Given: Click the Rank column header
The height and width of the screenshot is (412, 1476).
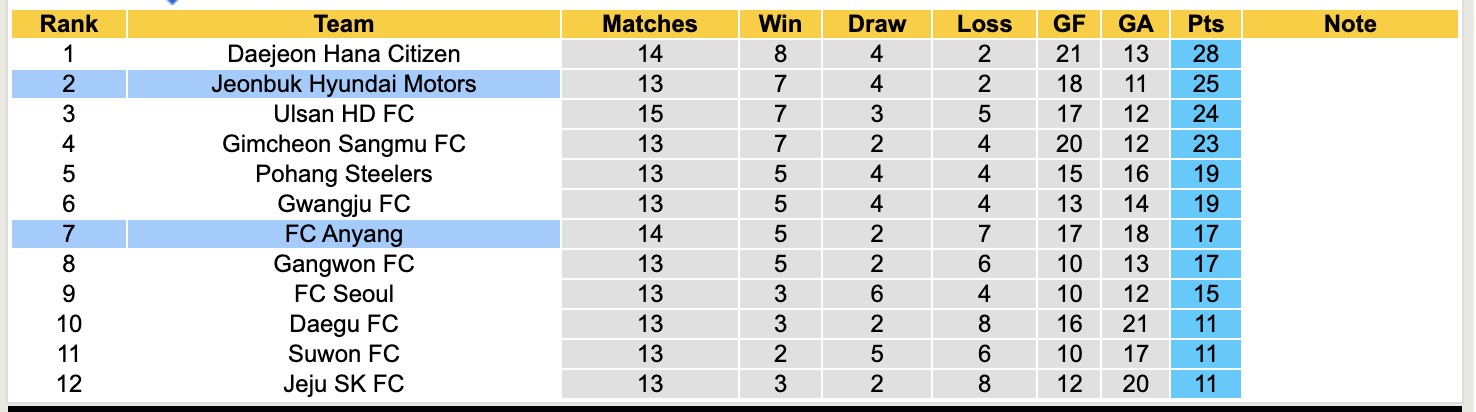Looking at the screenshot, I should 68,24.
